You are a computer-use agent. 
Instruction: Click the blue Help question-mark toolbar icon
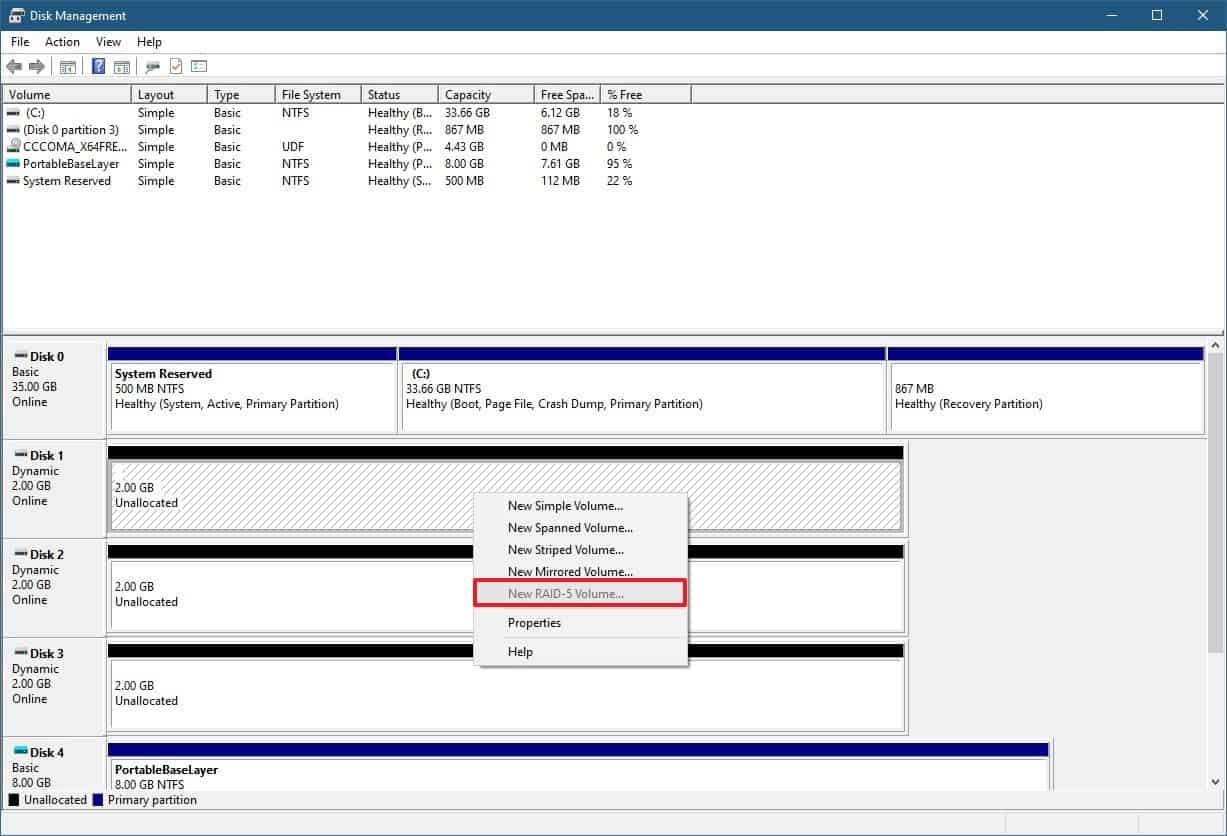(98, 67)
